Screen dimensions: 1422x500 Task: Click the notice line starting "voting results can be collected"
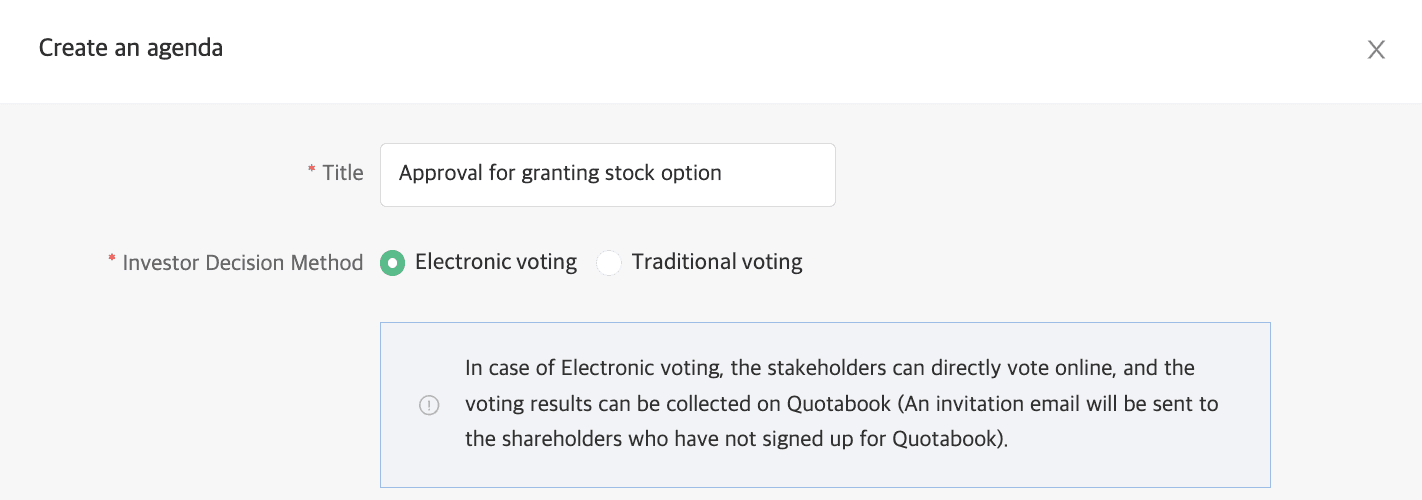(x=841, y=404)
